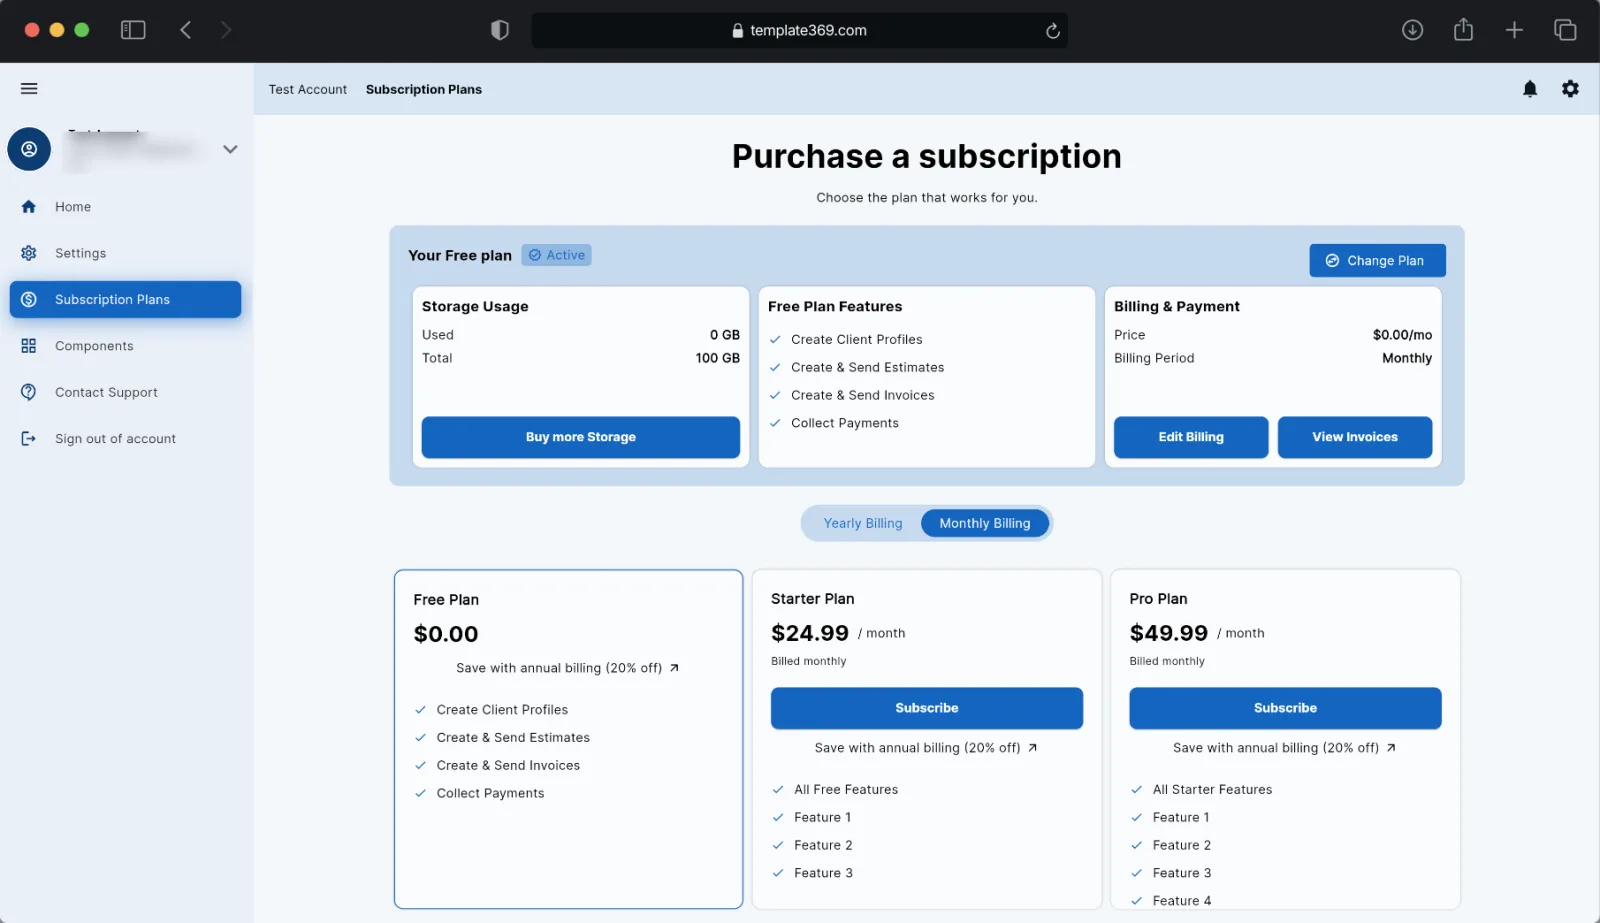
Task: Click the Monthly billing period value
Action: click(x=1407, y=358)
